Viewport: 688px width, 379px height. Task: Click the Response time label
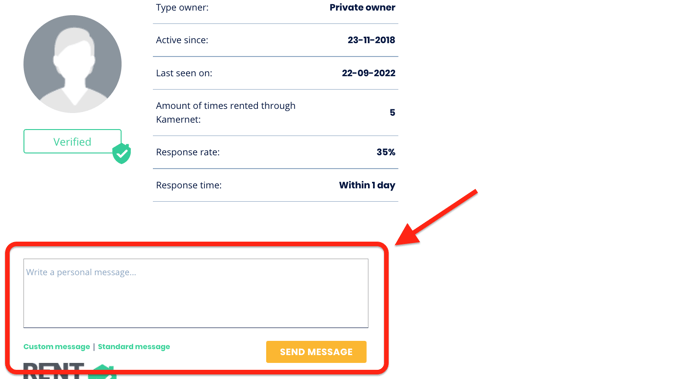click(189, 185)
